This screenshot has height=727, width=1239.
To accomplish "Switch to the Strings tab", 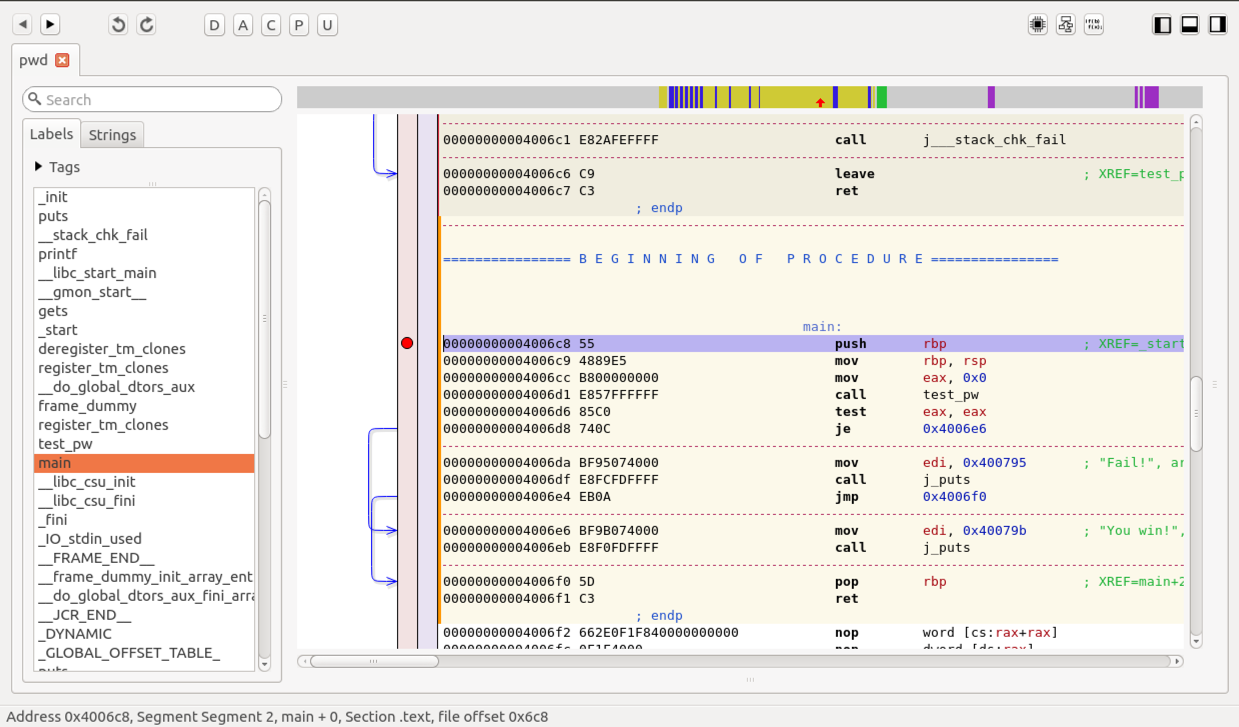I will coord(112,135).
